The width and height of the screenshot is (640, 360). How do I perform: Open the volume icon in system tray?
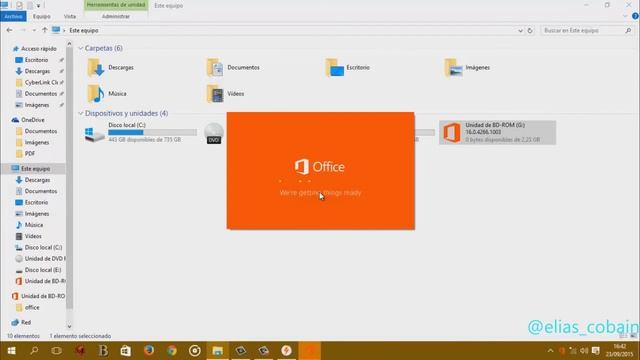584,351
